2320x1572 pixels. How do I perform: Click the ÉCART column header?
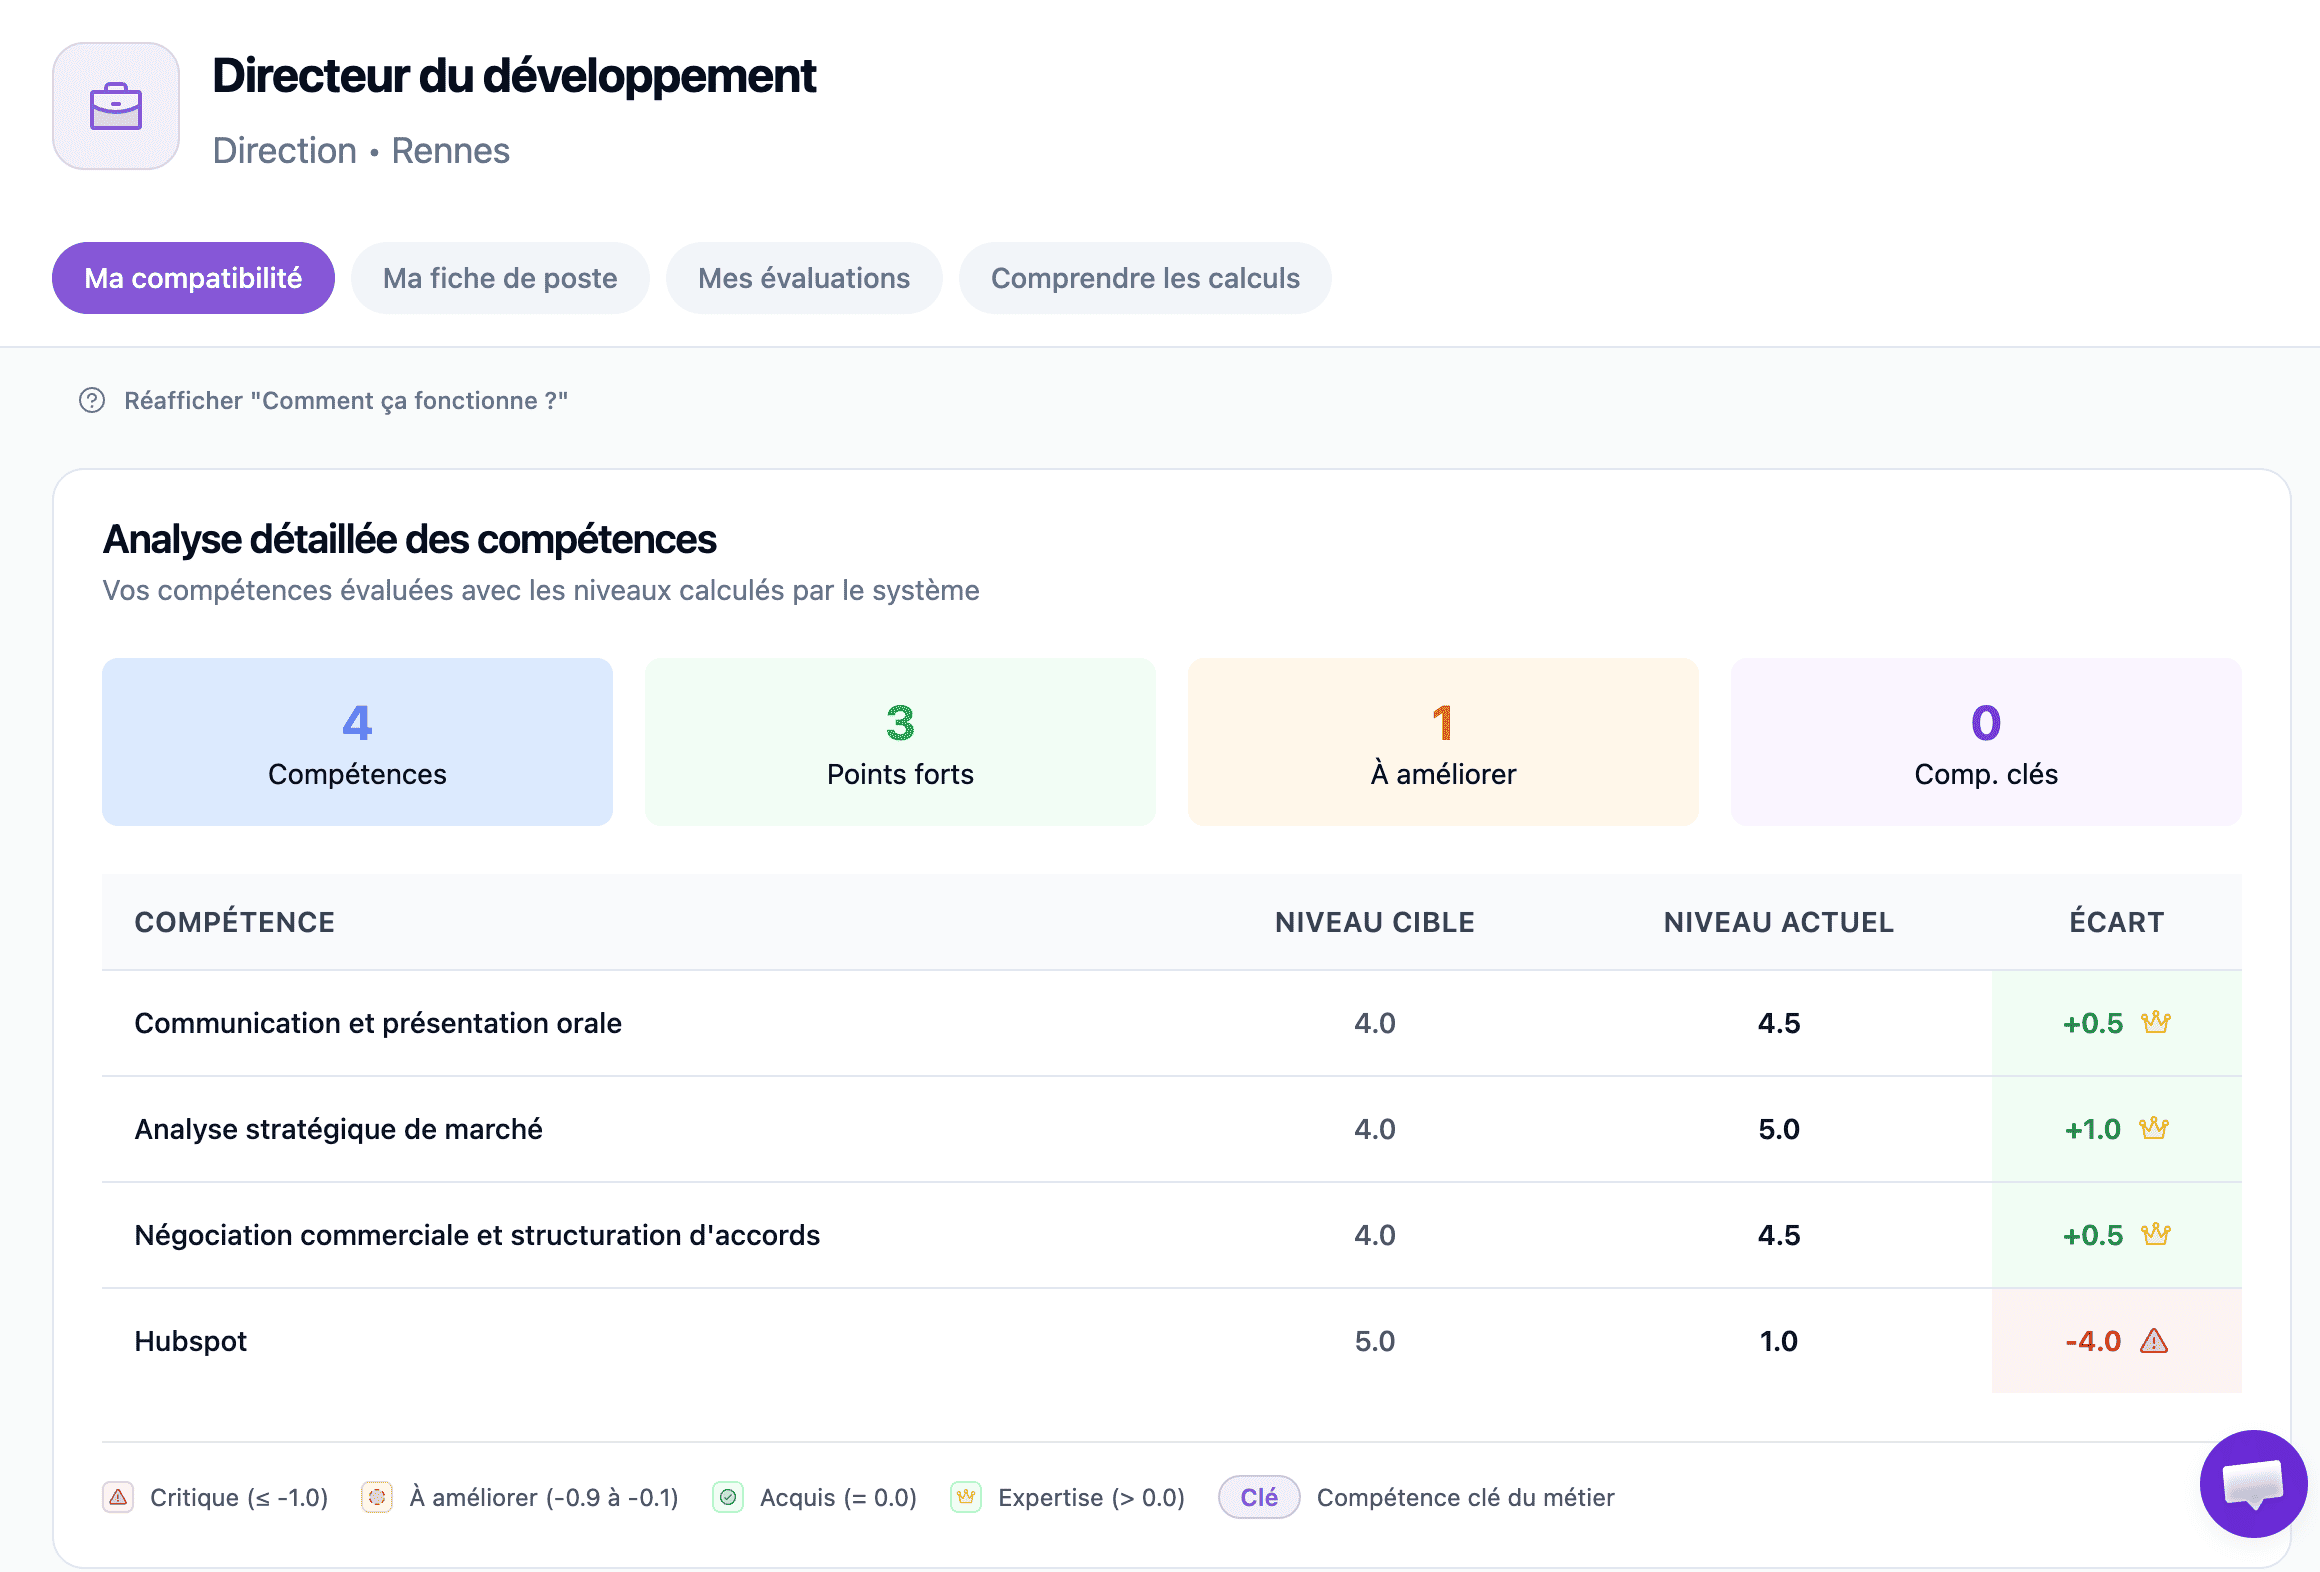(2117, 922)
